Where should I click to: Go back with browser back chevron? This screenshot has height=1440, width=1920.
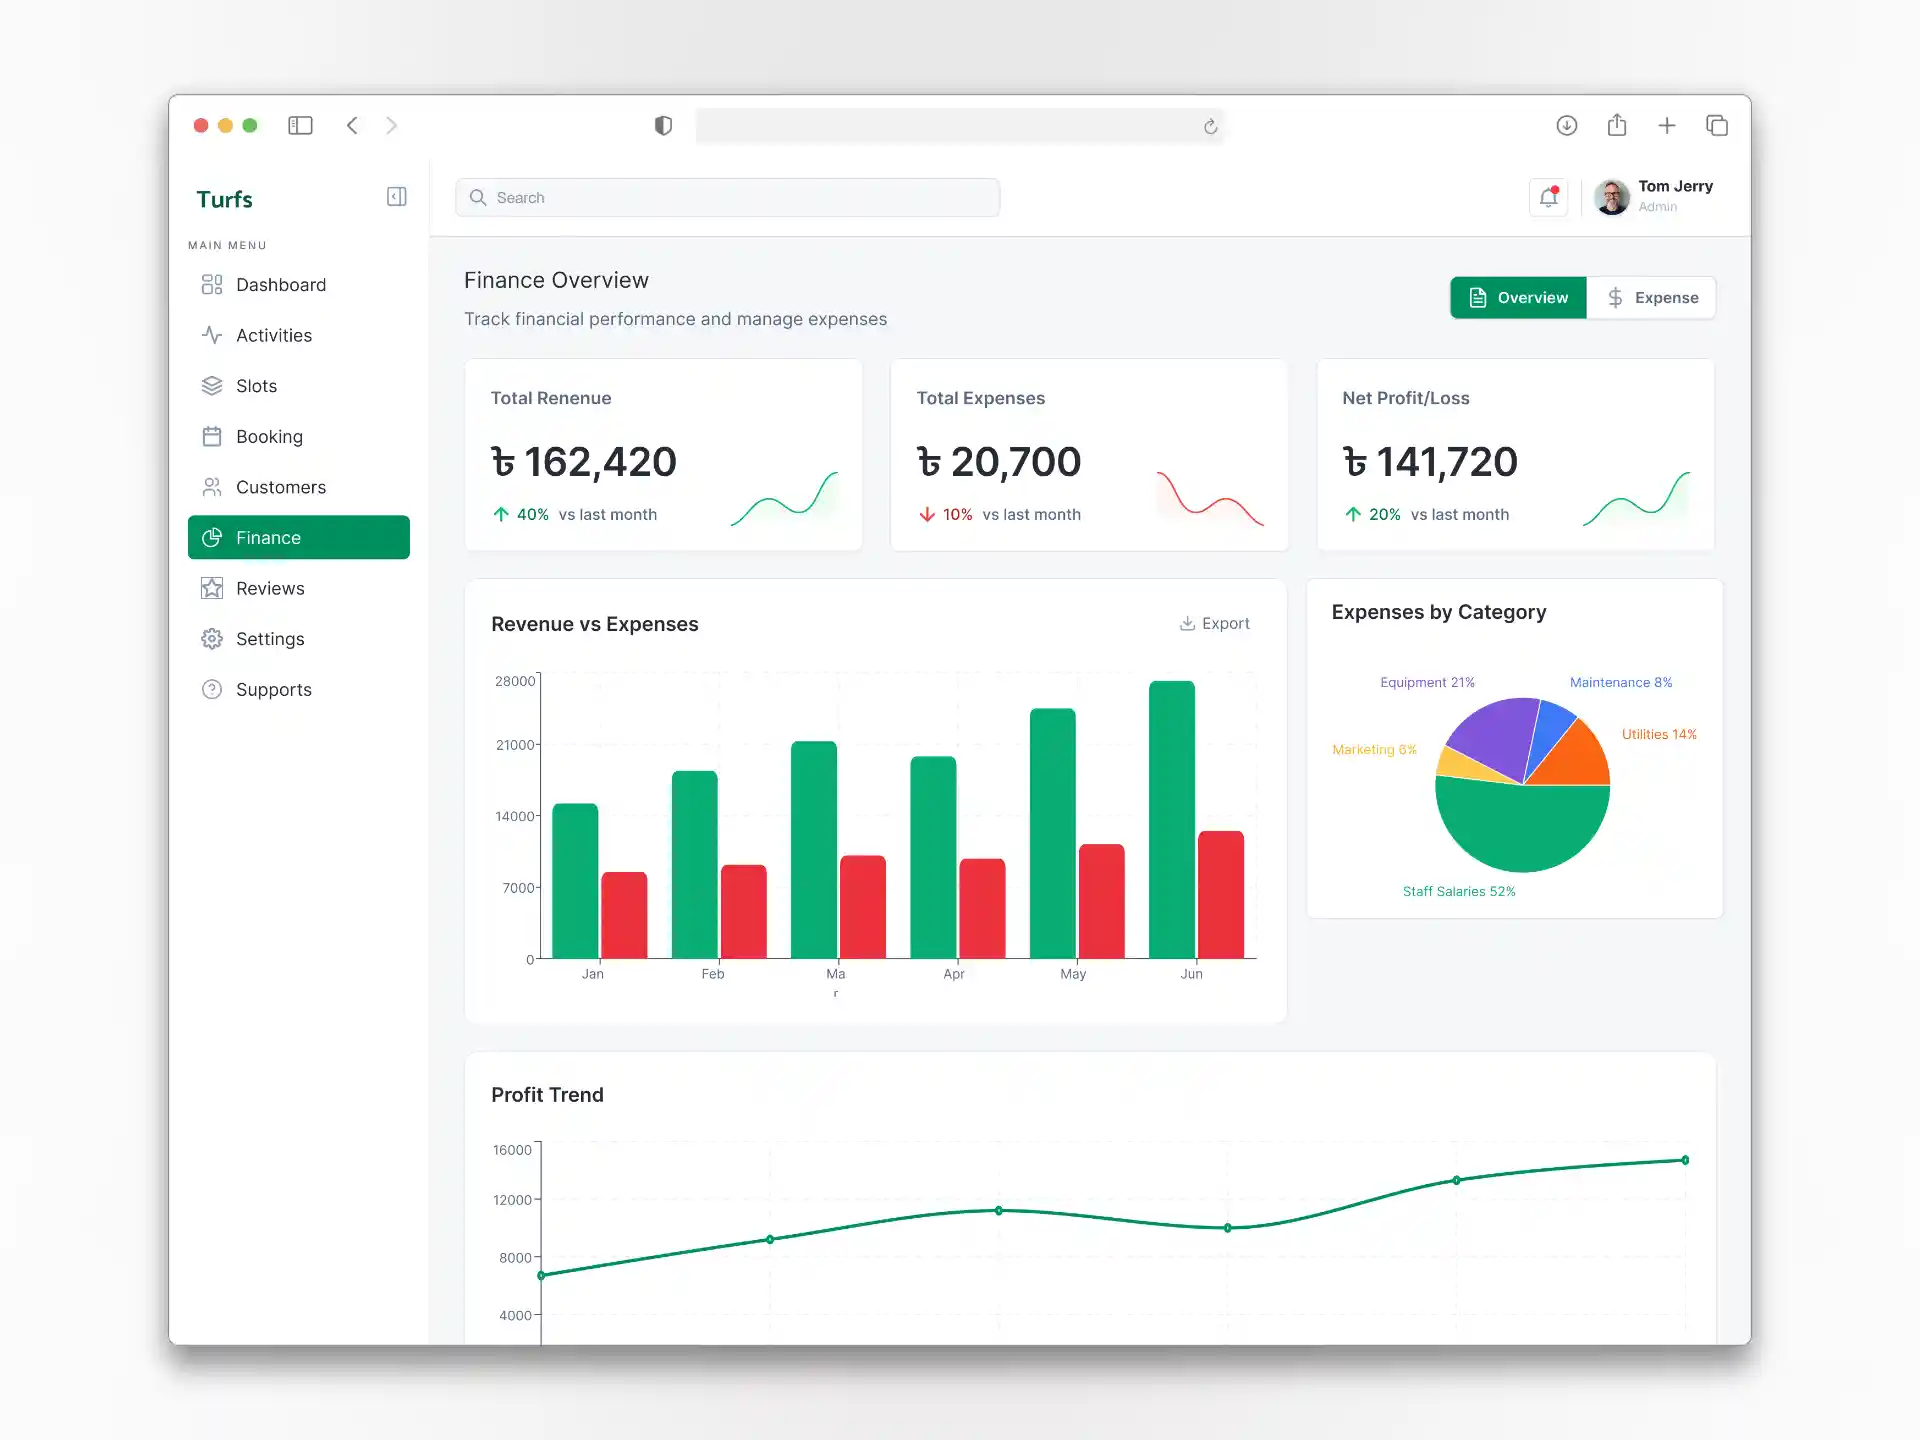point(352,125)
